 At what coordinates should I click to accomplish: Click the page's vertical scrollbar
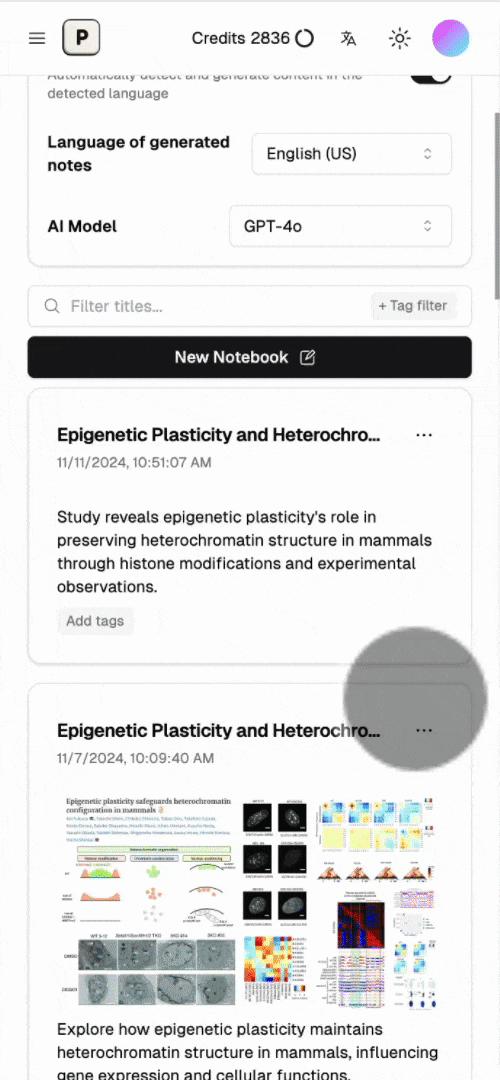pos(497,207)
